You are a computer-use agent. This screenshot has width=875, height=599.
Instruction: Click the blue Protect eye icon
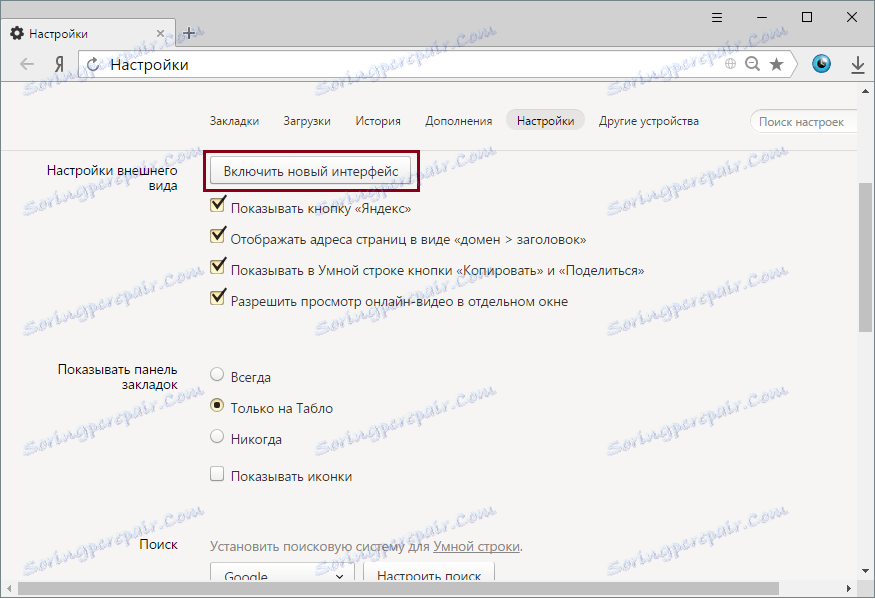point(821,63)
